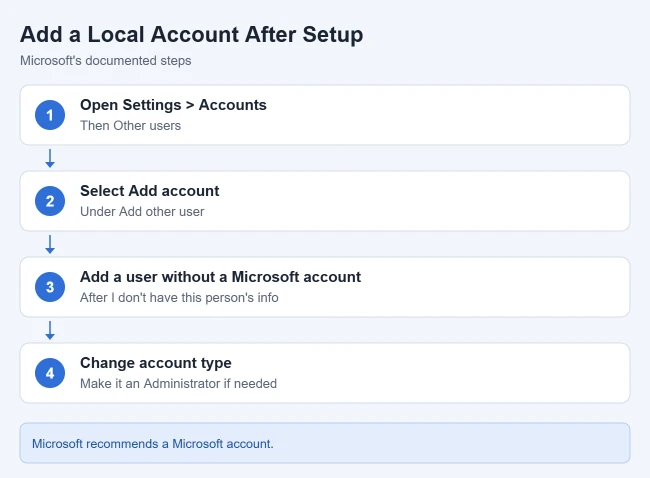Viewport: 650px width, 478px height.
Task: Select the 'Change account type' step title
Action: 156,363
